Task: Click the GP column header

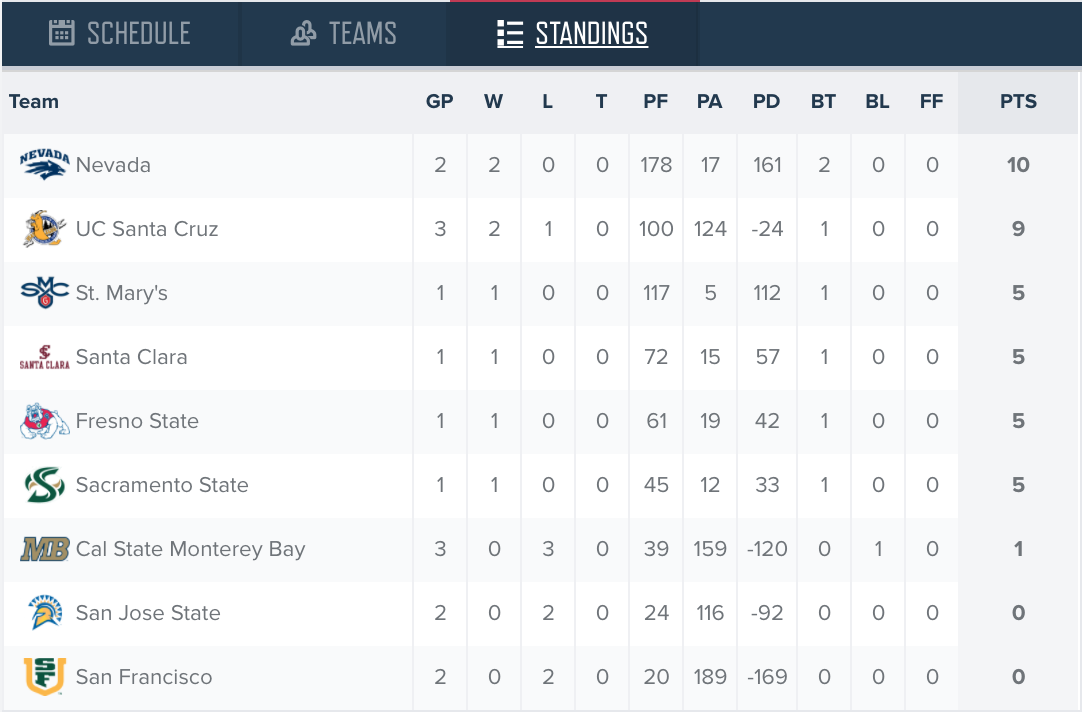Action: click(x=440, y=101)
